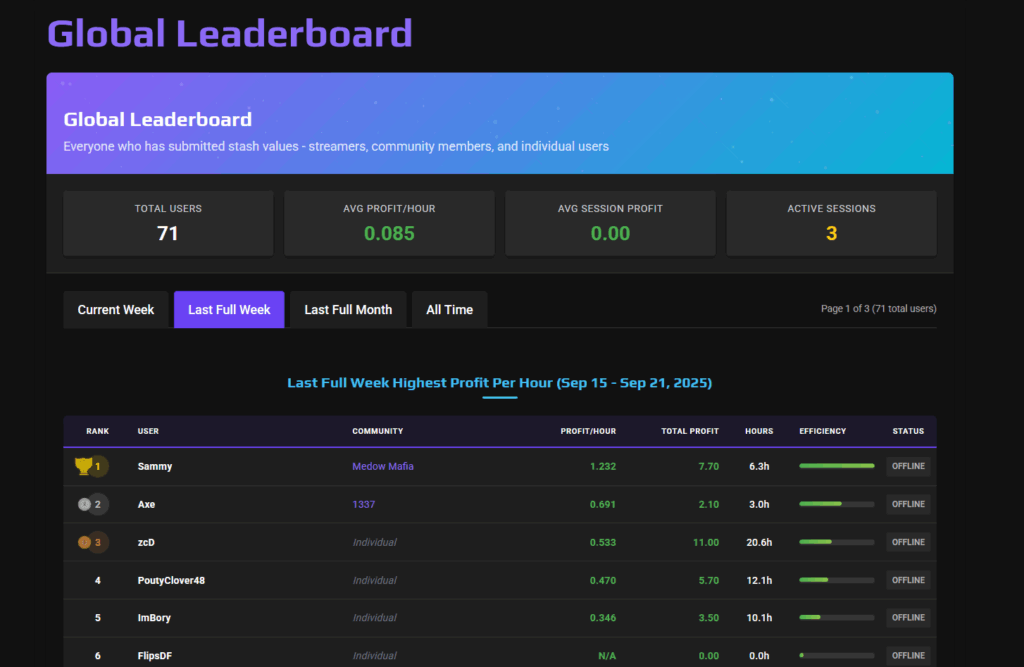This screenshot has height=667, width=1024.
Task: Open the Medow Mafia community page
Action: coord(383,465)
